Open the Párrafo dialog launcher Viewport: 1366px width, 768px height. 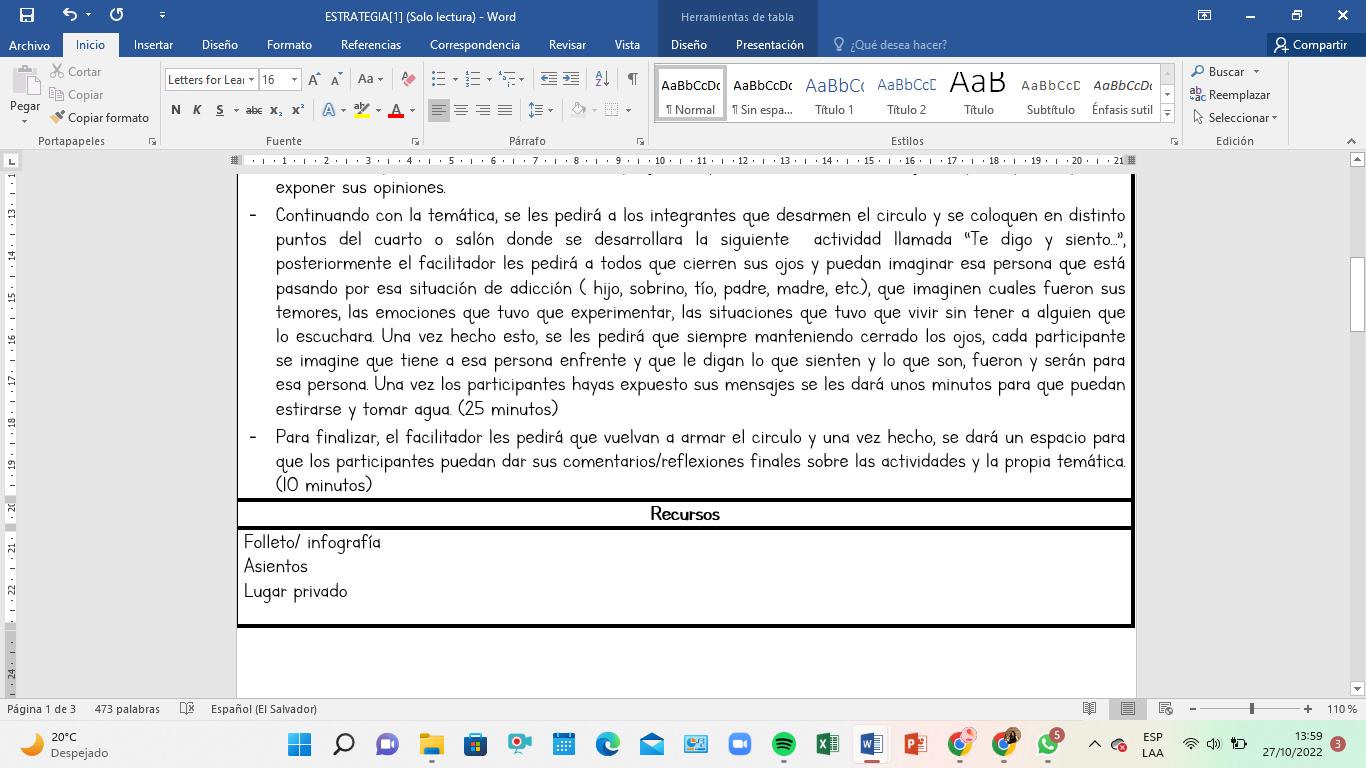640,142
